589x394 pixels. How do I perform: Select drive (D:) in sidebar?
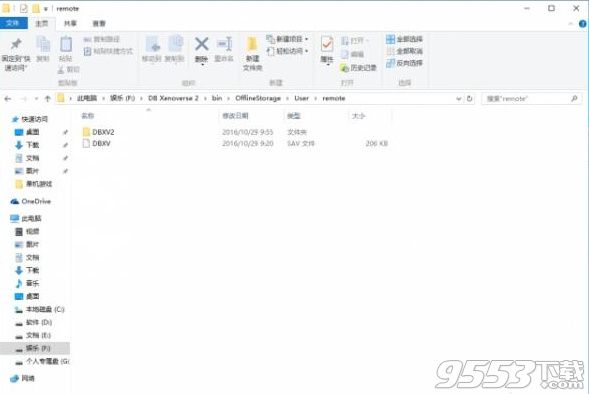33,322
